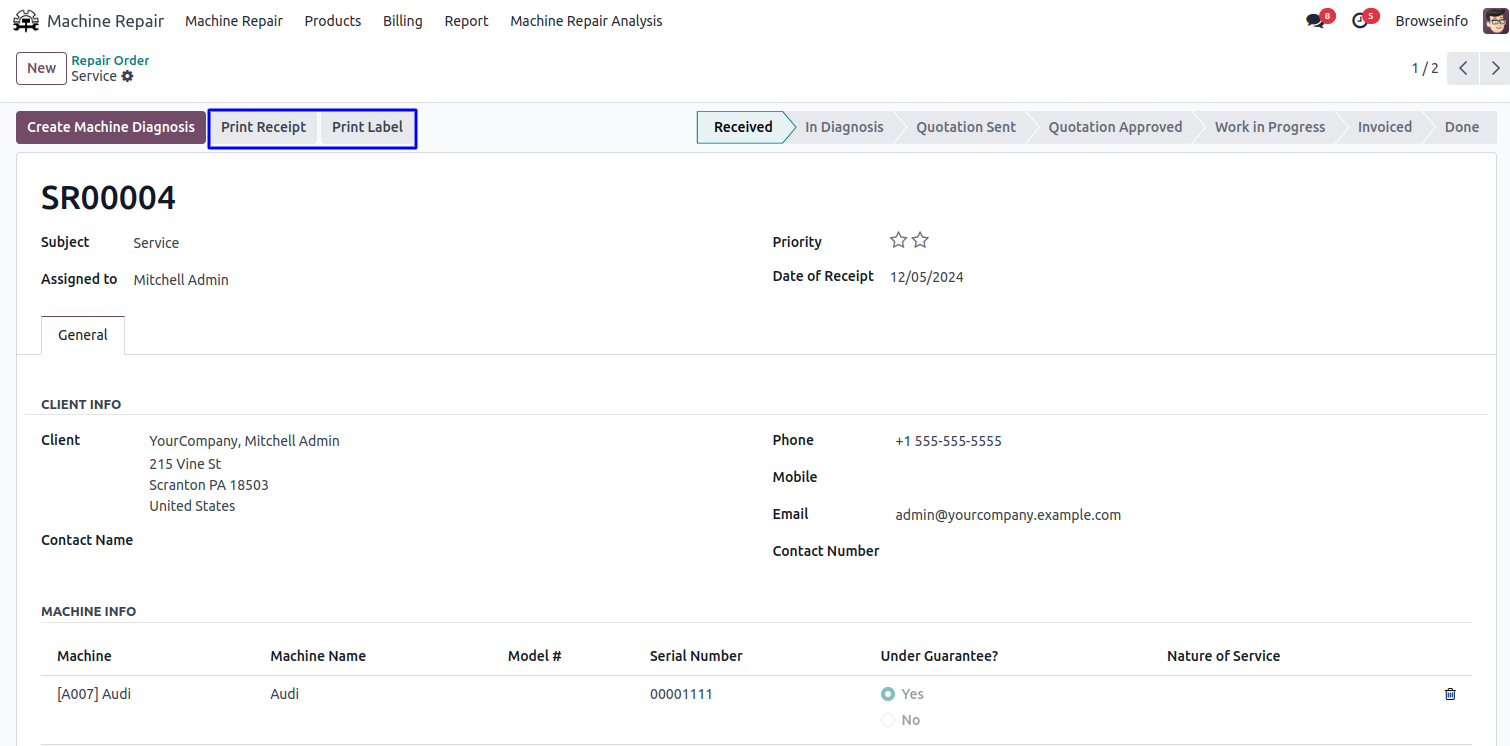1510x746 pixels.
Task: Go to next record arrow
Action: (1495, 68)
